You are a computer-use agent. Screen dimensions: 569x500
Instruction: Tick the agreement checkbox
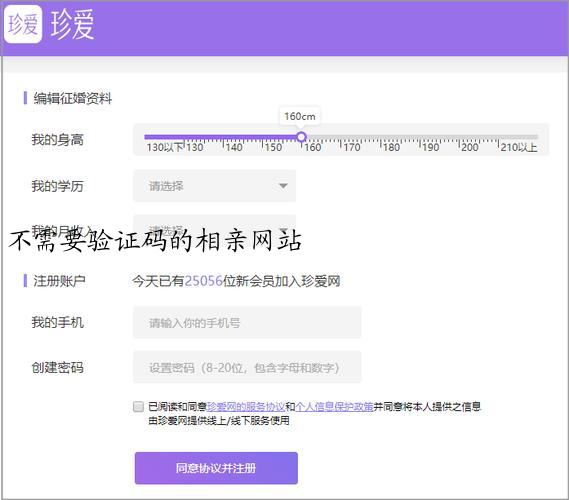coord(138,406)
